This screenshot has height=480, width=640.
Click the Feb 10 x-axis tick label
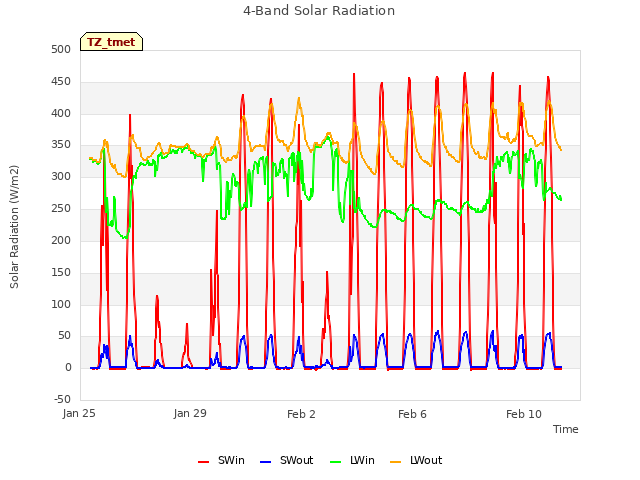click(524, 414)
